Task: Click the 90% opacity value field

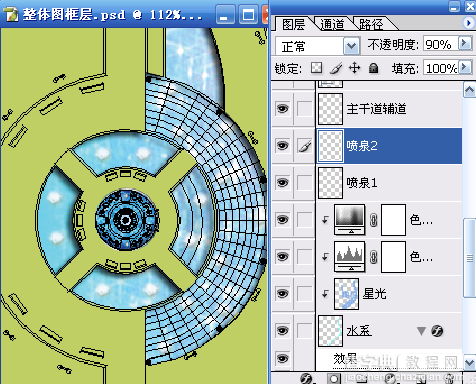Action: [440, 44]
